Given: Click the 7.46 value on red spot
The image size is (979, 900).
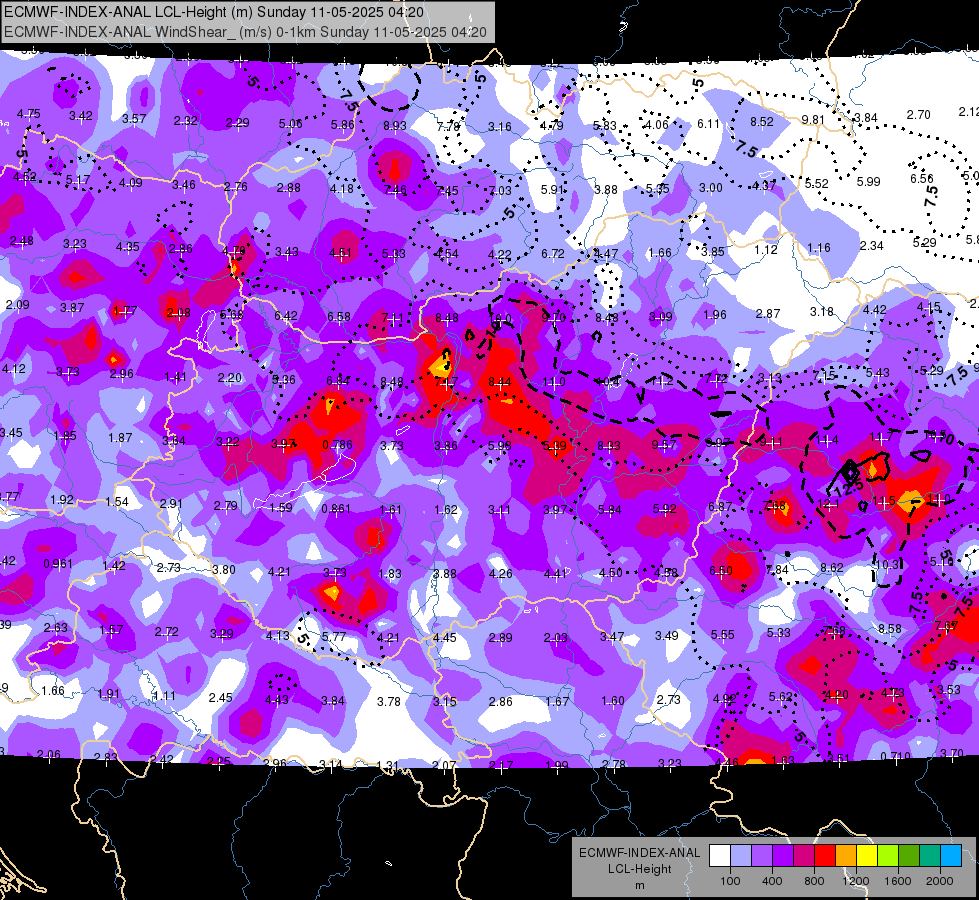Looking at the screenshot, I should pos(395,190).
